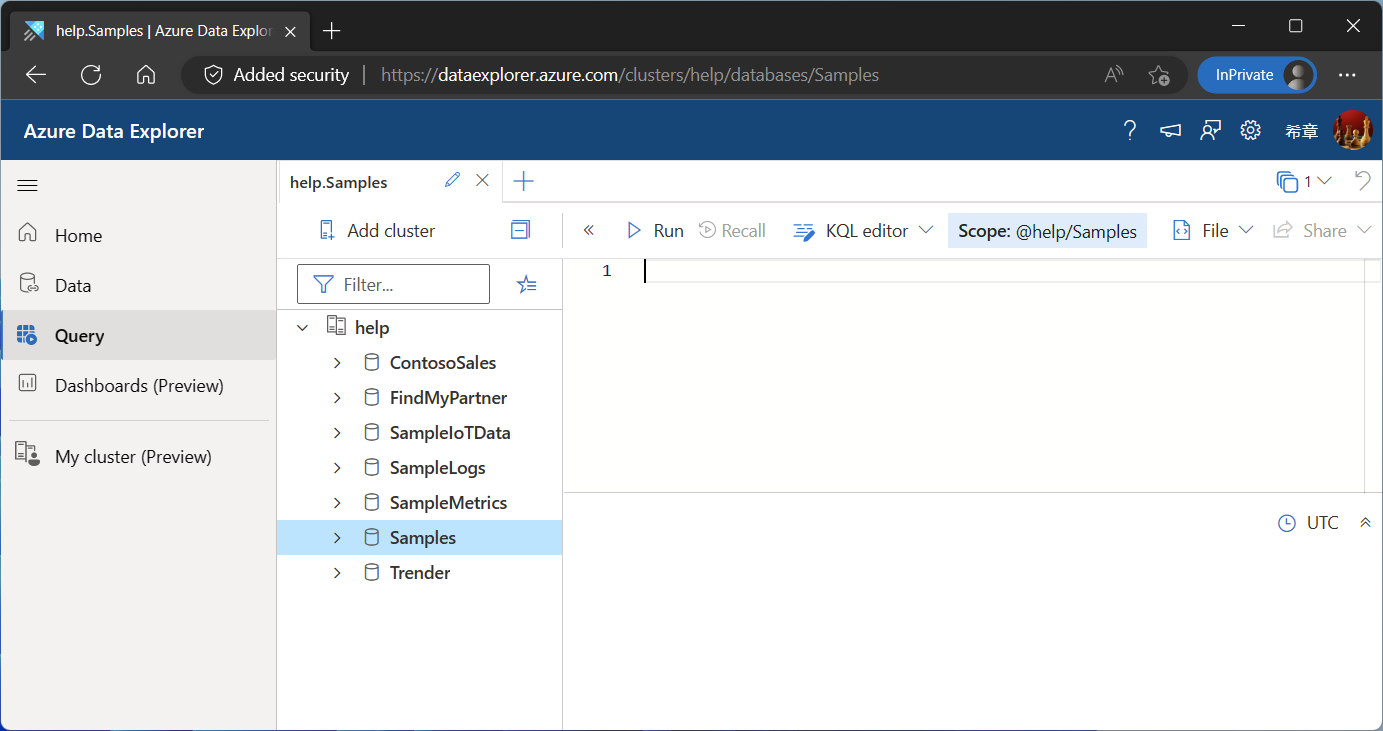
Task: Click Add cluster button
Action: pyautogui.click(x=377, y=230)
